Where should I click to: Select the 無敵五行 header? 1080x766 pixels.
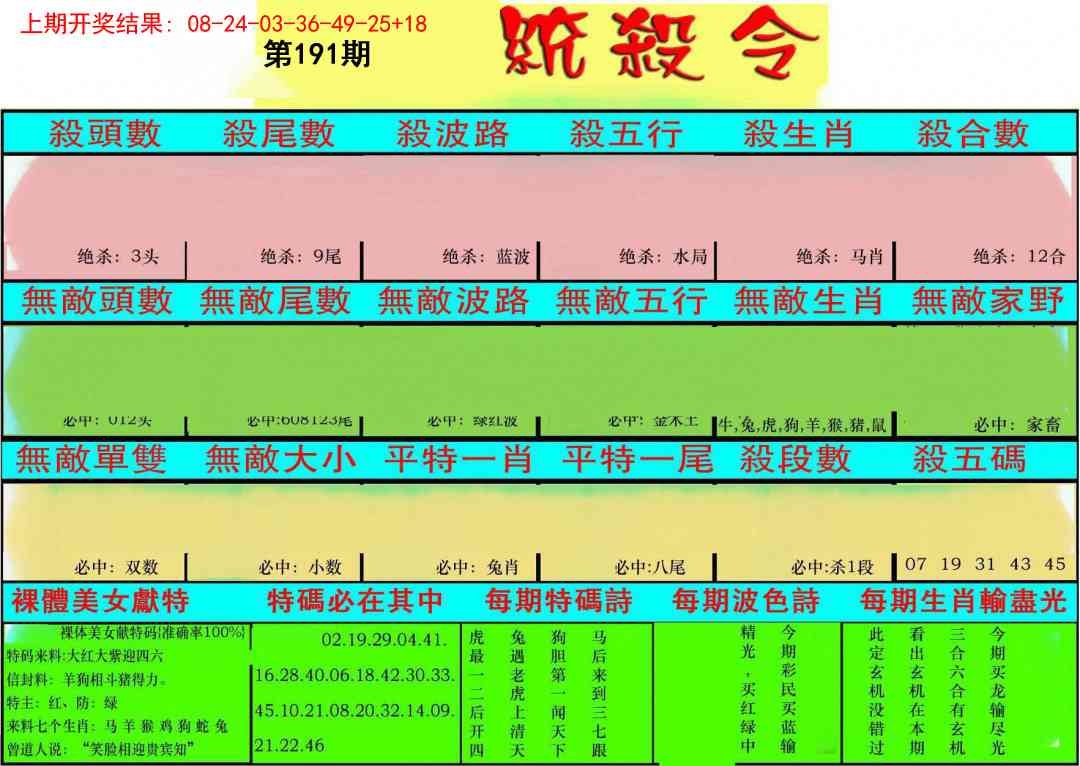pos(631,301)
